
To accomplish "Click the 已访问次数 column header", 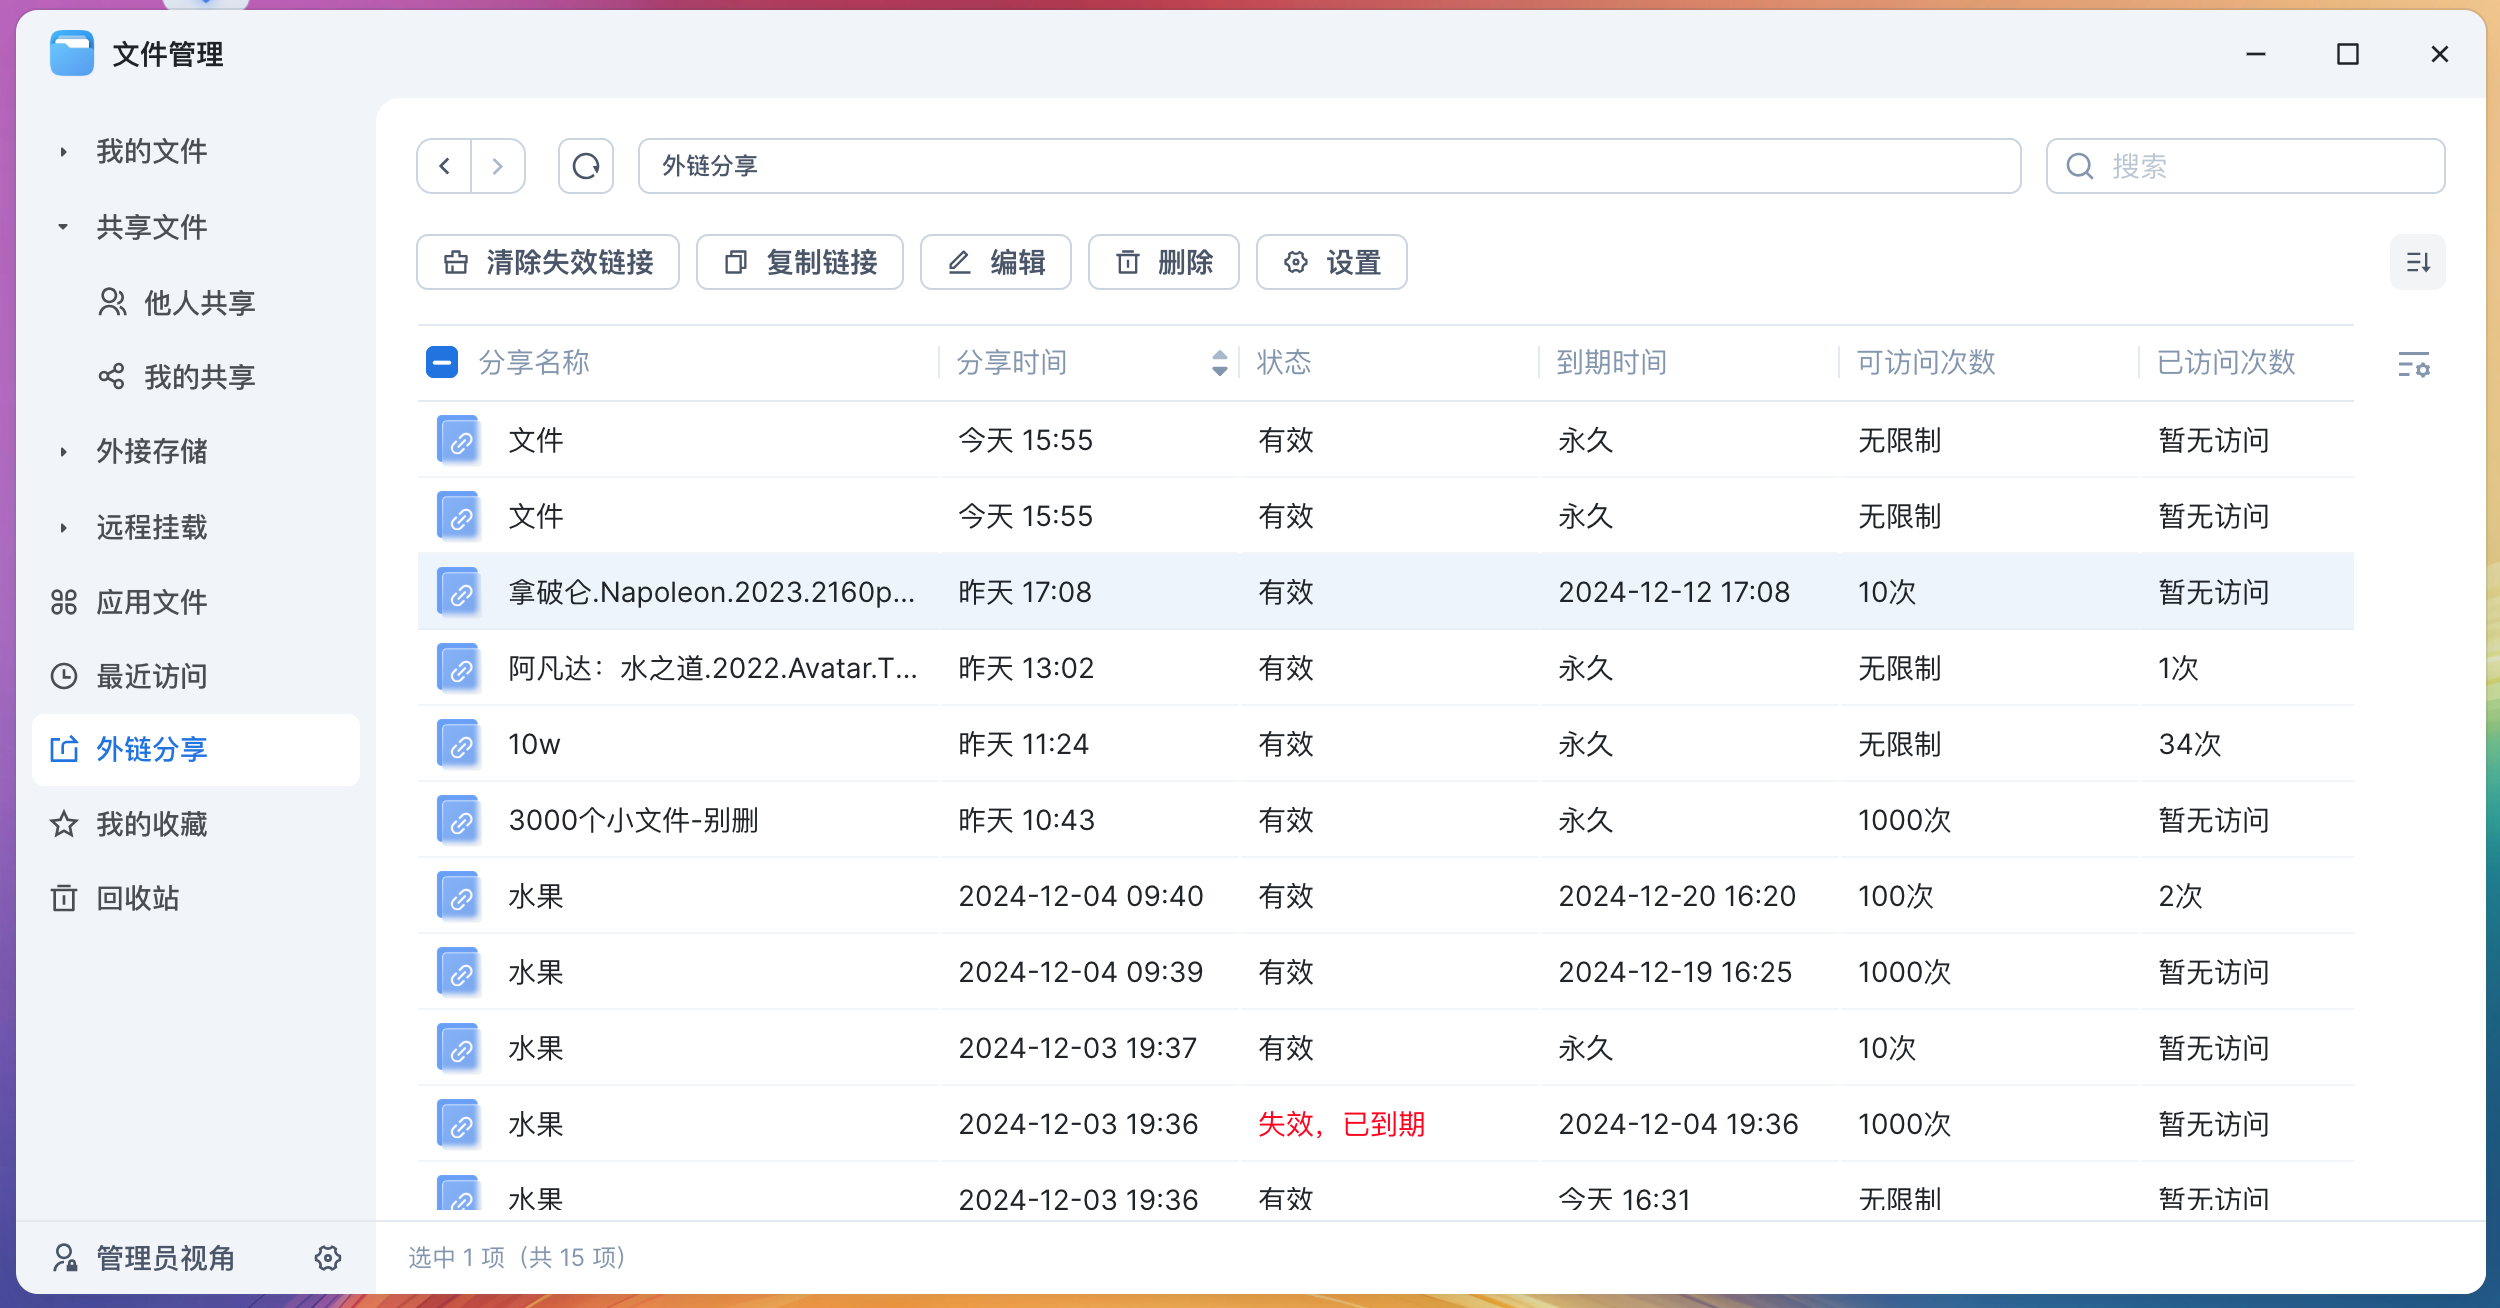I will pos(2226,362).
